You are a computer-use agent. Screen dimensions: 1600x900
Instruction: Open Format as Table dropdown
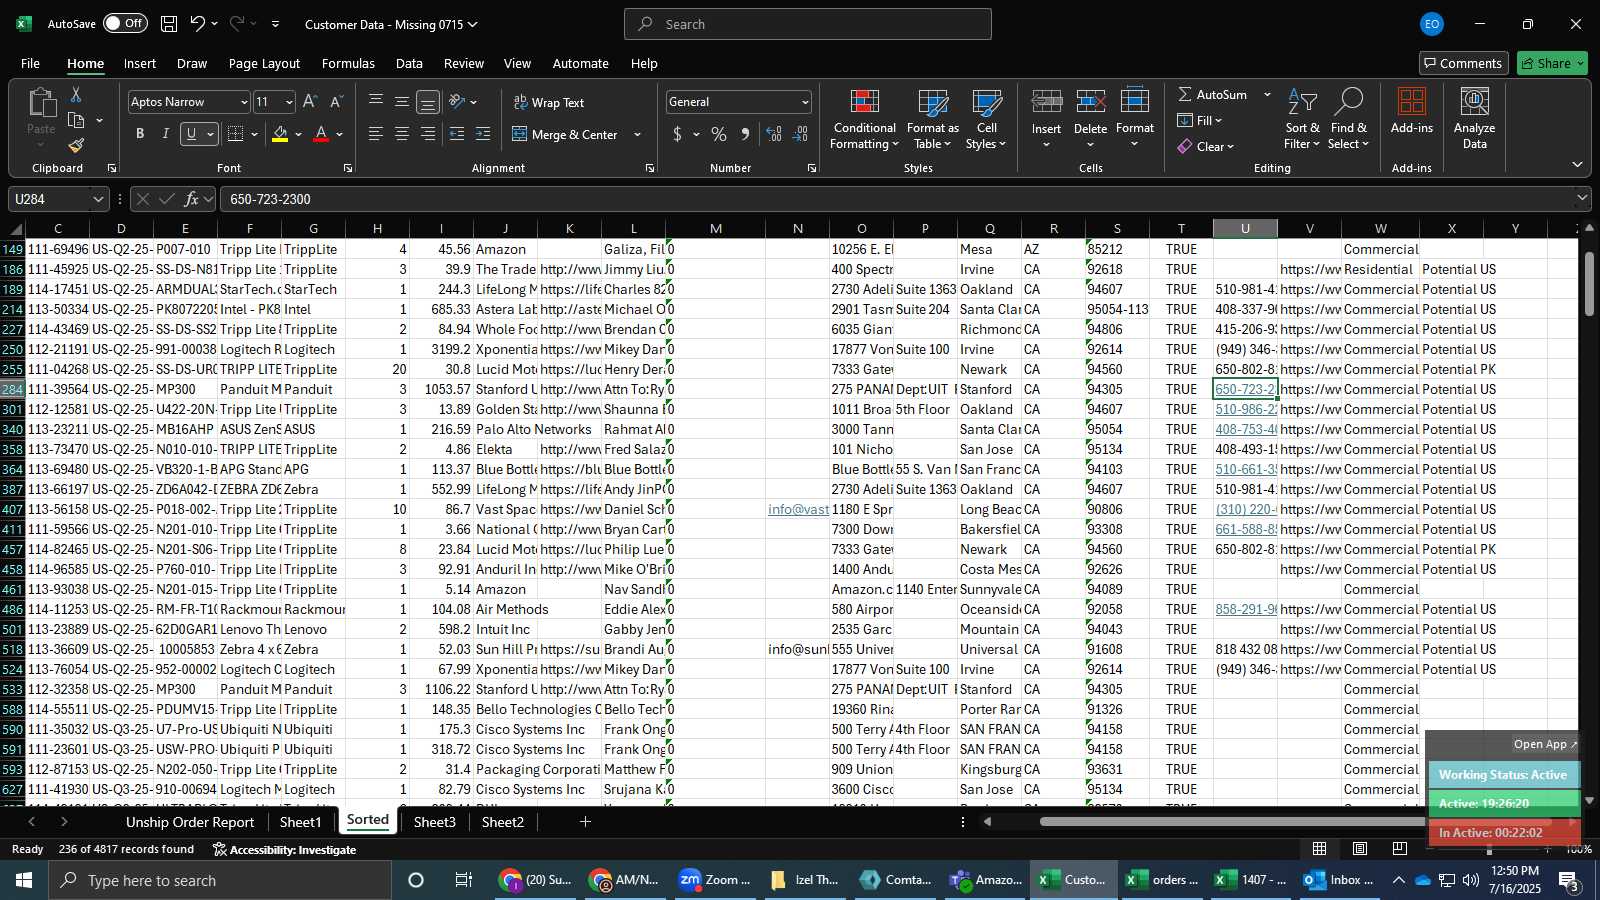(933, 119)
